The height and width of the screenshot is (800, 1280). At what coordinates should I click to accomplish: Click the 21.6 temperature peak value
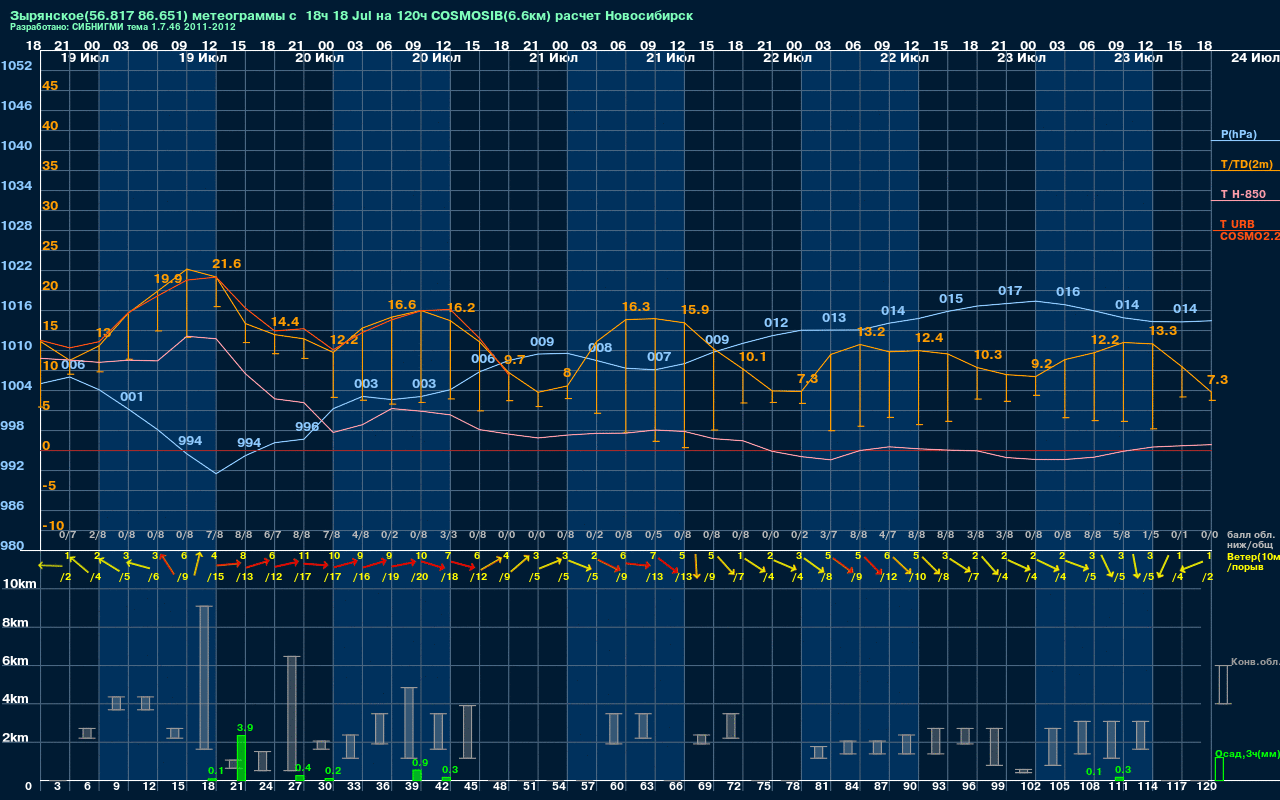click(226, 264)
